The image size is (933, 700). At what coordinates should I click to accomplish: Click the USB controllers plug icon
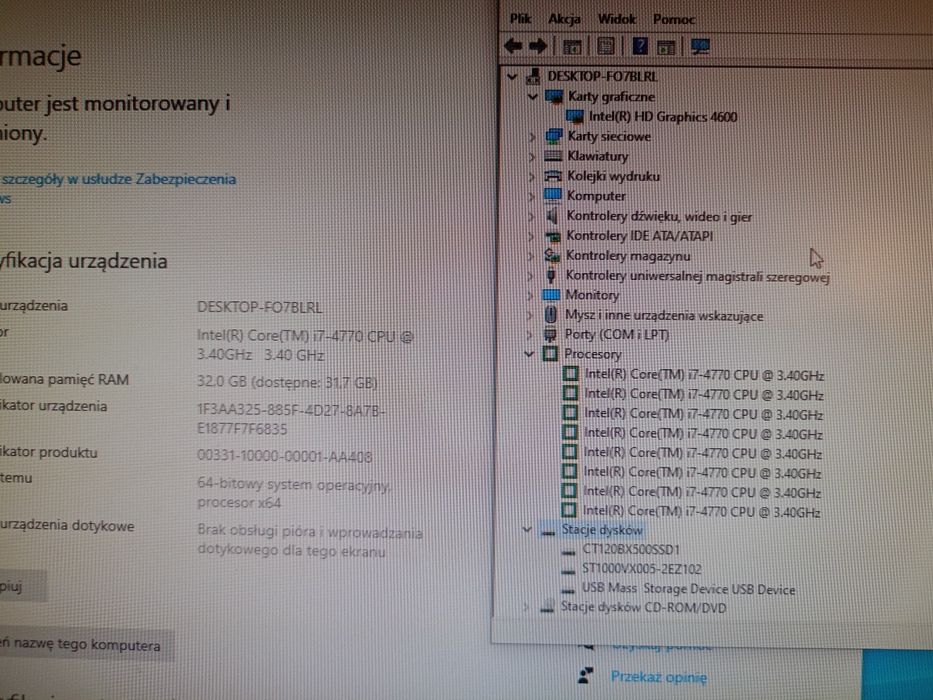(x=551, y=276)
